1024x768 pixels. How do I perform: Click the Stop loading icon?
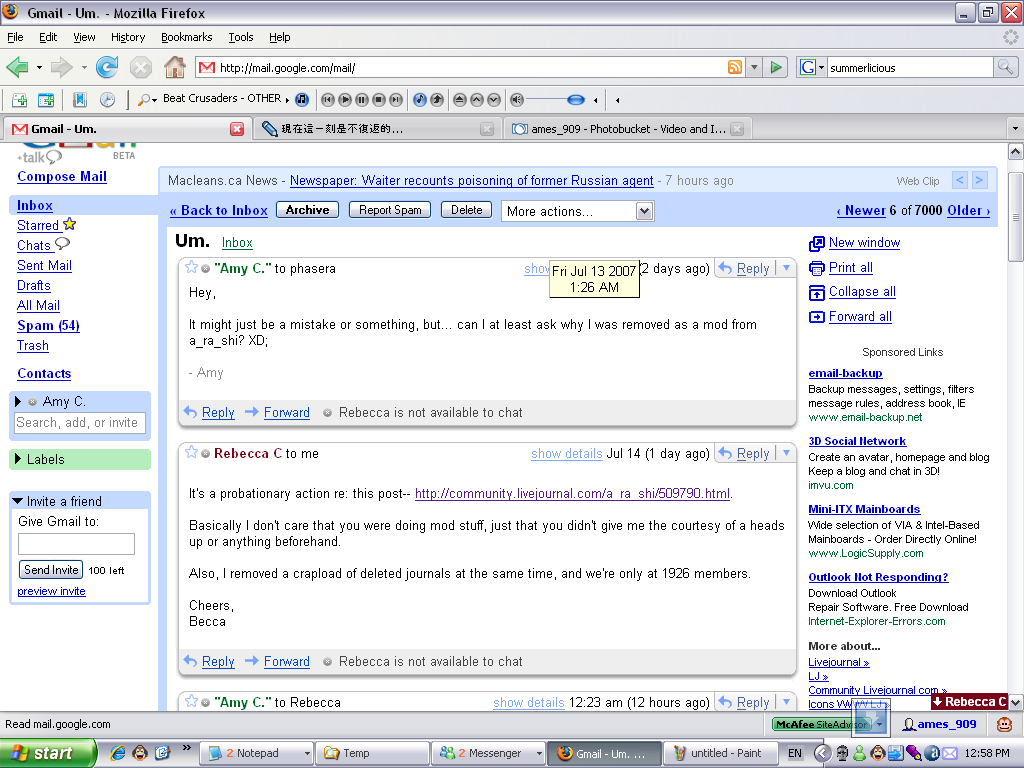click(140, 67)
